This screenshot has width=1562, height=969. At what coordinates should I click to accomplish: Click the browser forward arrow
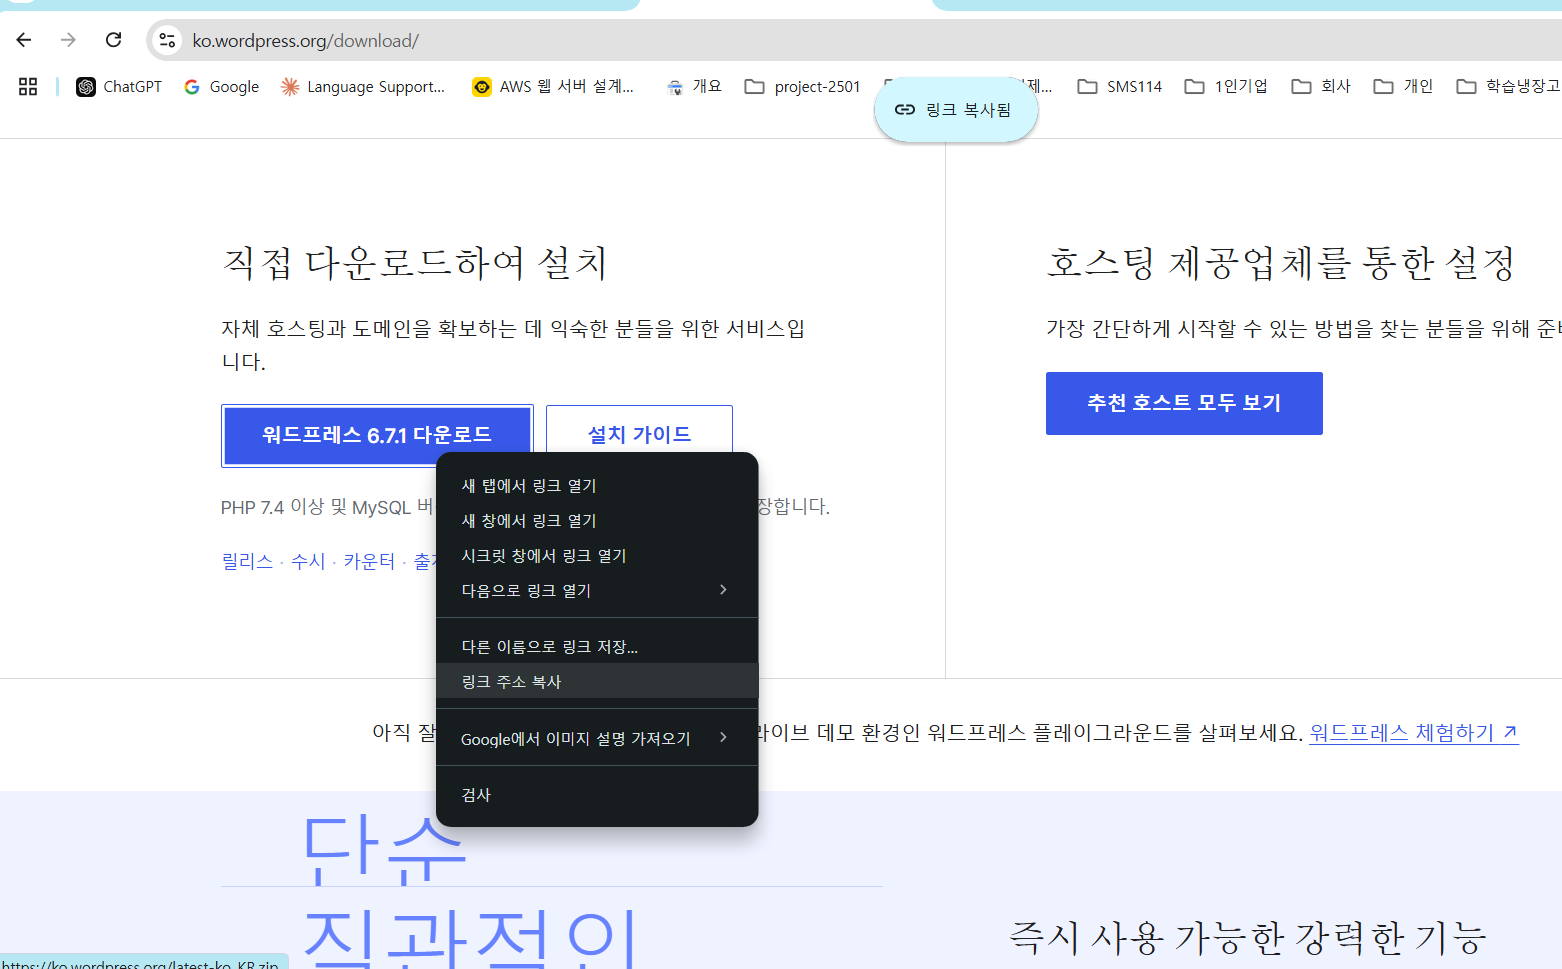click(68, 40)
